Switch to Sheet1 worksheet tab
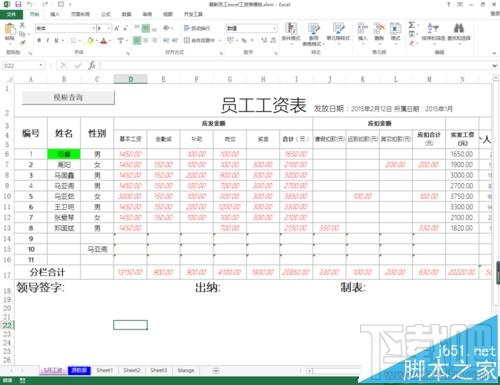Image resolution: width=500 pixels, height=385 pixels. pyautogui.click(x=104, y=370)
